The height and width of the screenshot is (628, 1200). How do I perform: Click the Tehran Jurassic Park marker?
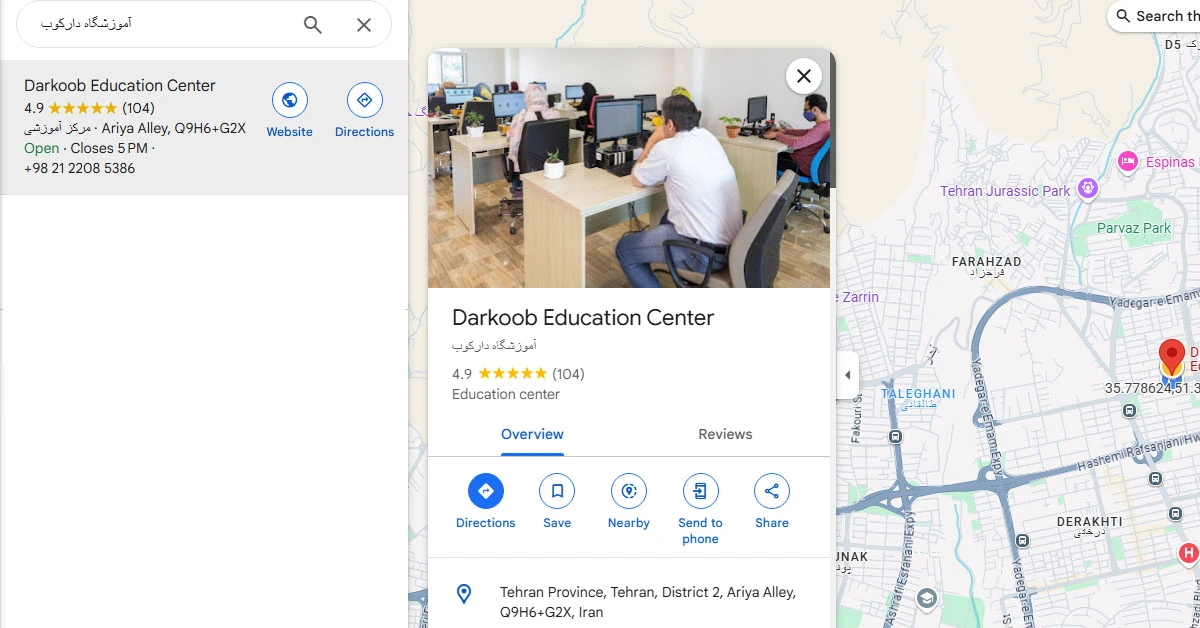[x=1089, y=190]
